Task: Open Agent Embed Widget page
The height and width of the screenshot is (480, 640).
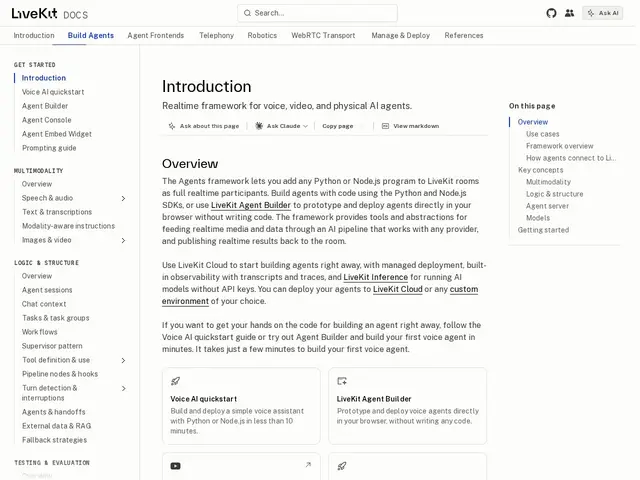Action: pyautogui.click(x=57, y=134)
